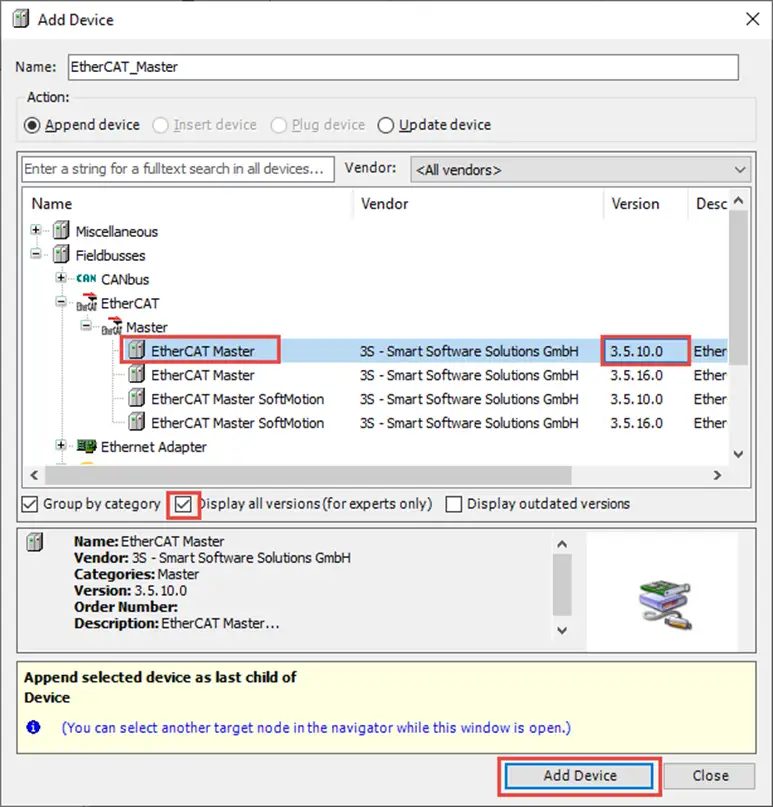Select the Update device radio button
773x807 pixels.
click(385, 125)
